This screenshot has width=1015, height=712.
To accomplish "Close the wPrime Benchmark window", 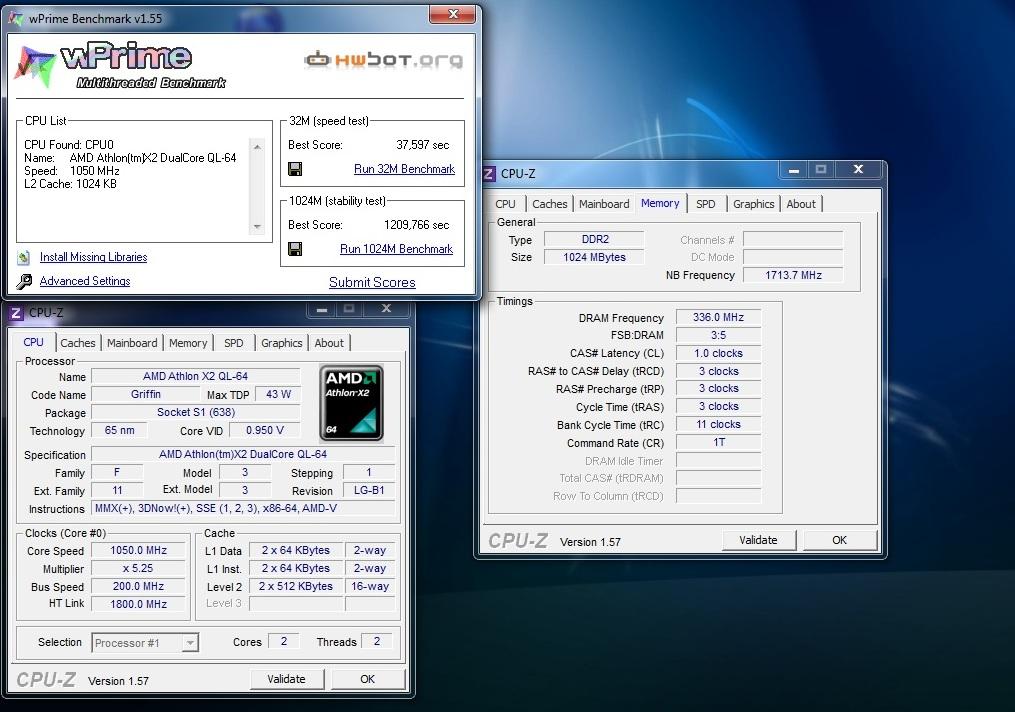I will (x=453, y=14).
